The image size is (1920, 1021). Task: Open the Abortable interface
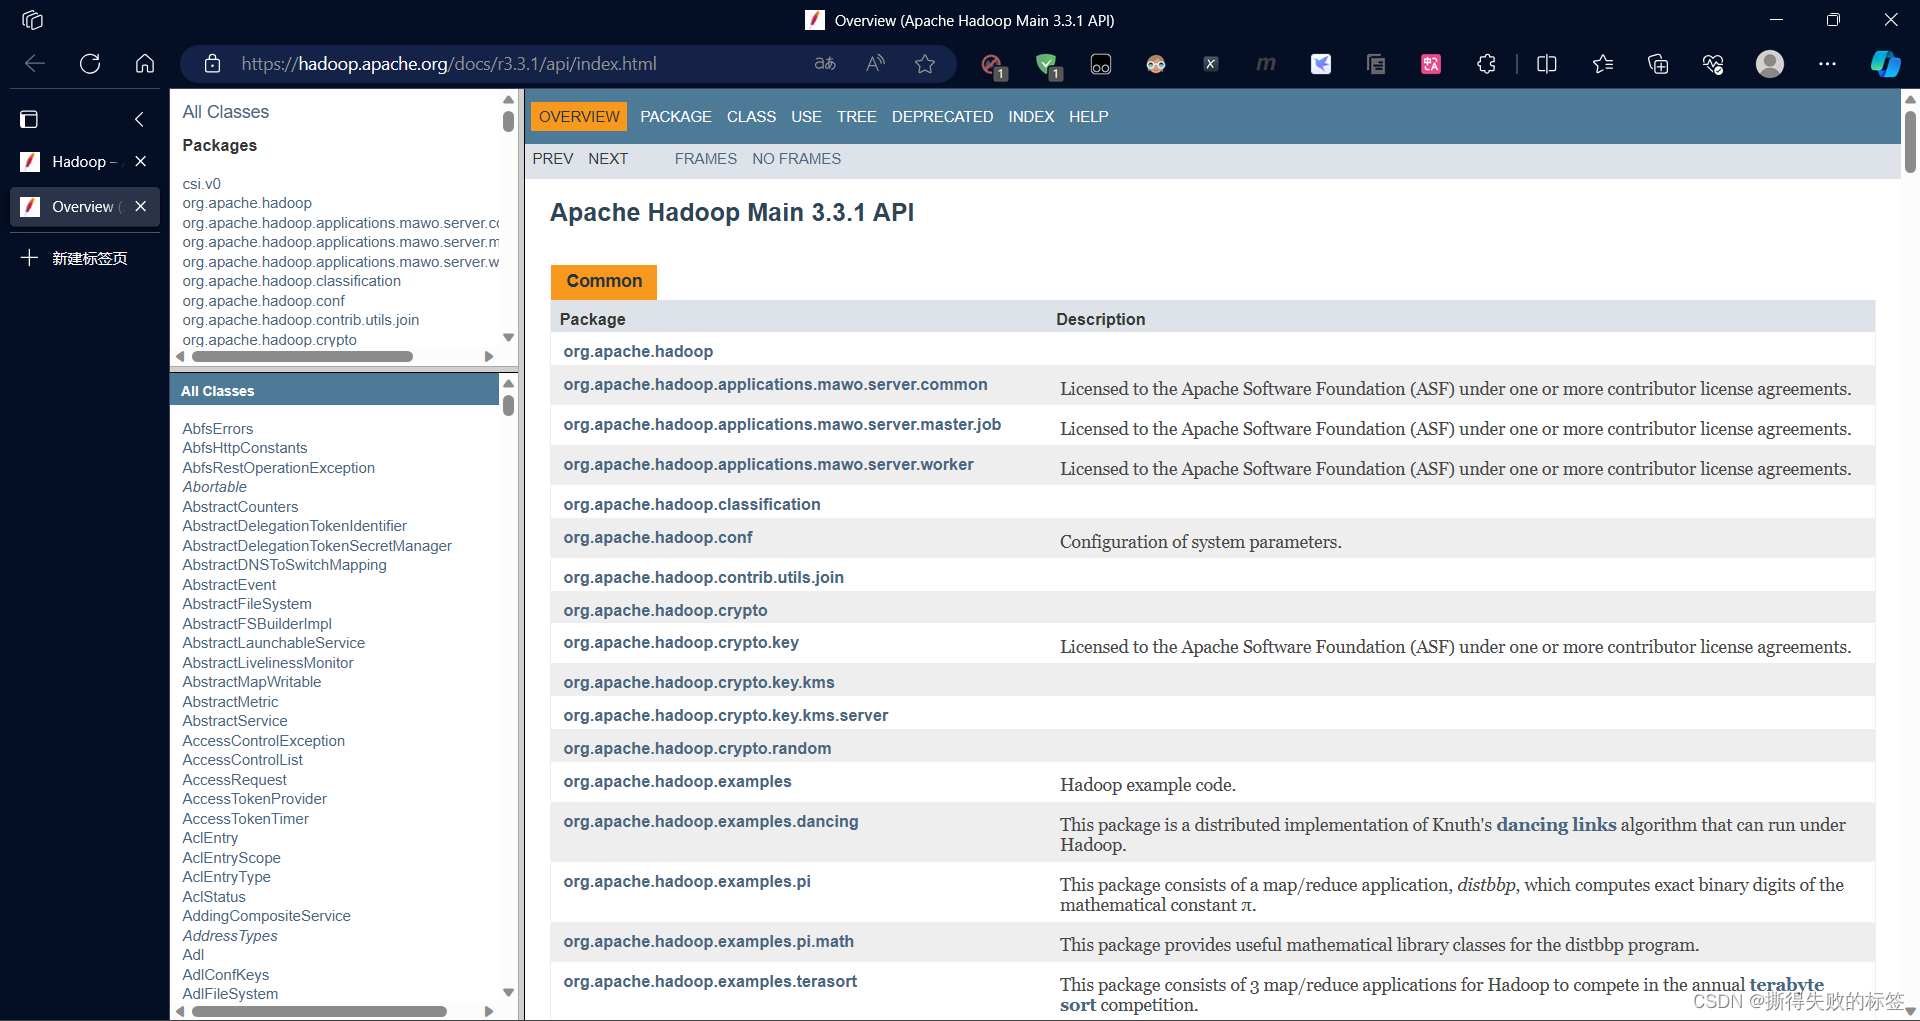point(214,487)
